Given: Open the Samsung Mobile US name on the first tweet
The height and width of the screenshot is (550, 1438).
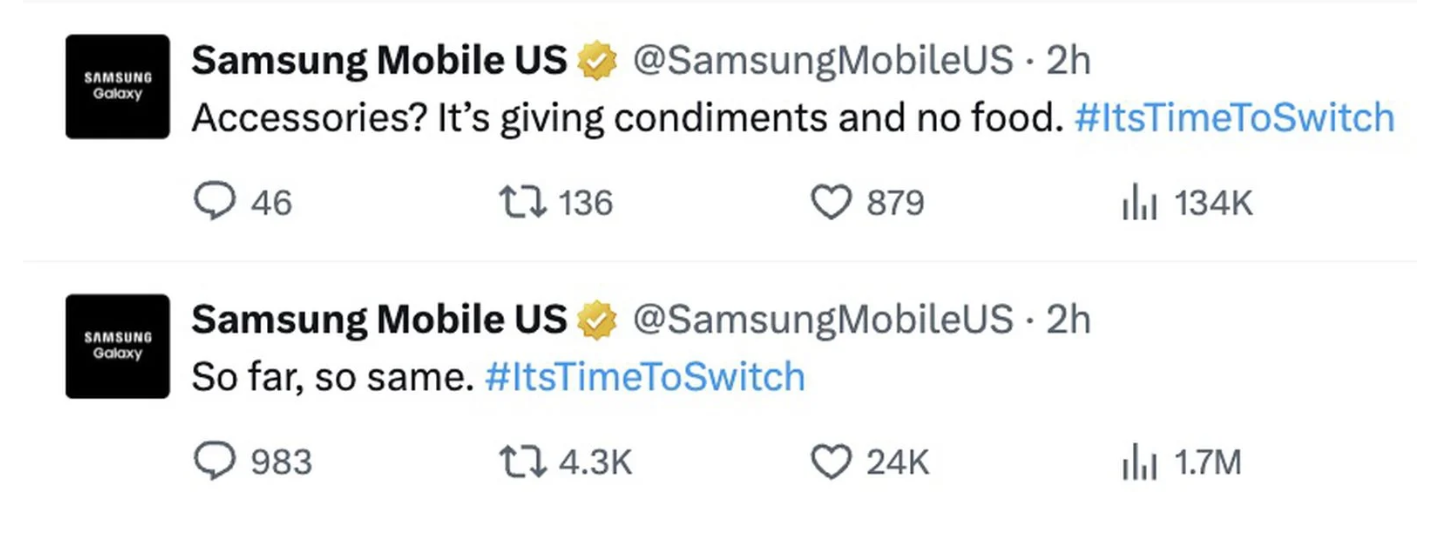Looking at the screenshot, I should pos(379,61).
